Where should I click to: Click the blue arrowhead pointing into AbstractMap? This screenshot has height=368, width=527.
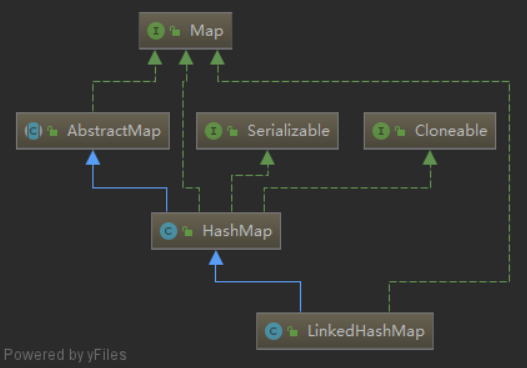[93, 158]
